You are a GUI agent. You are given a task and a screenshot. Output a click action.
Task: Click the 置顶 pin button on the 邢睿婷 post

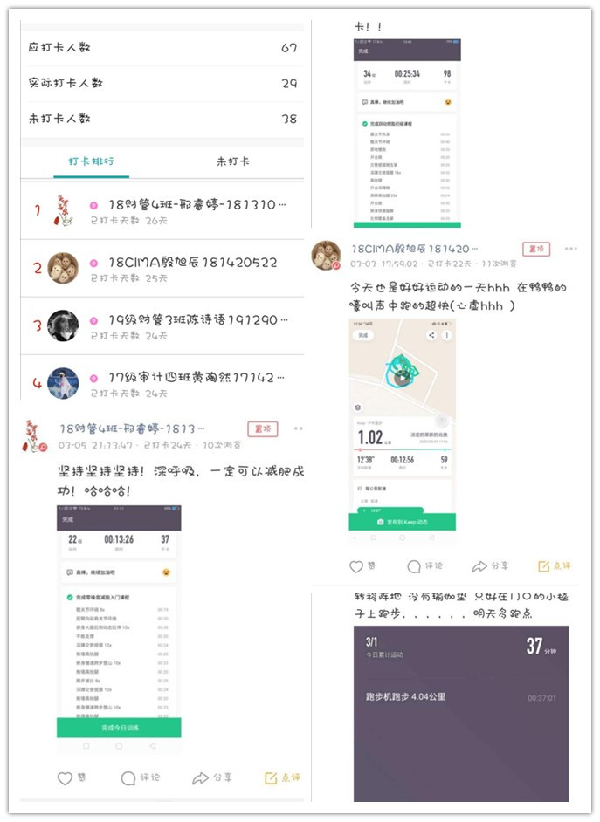click(x=263, y=429)
